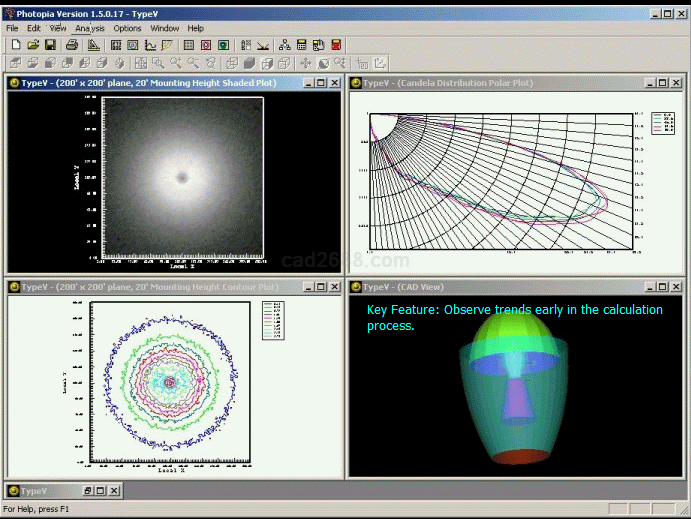Open a file with the folder icon

pos(32,45)
